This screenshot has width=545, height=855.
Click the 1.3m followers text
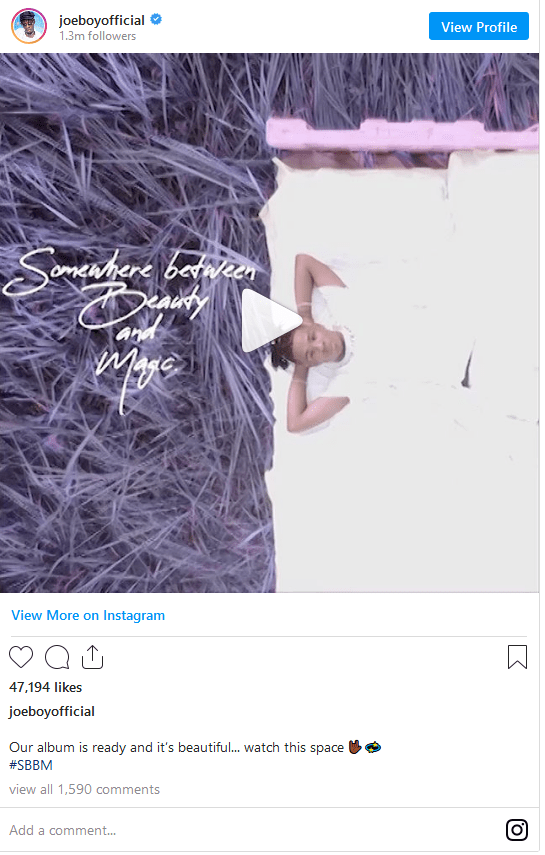pyautogui.click(x=98, y=36)
